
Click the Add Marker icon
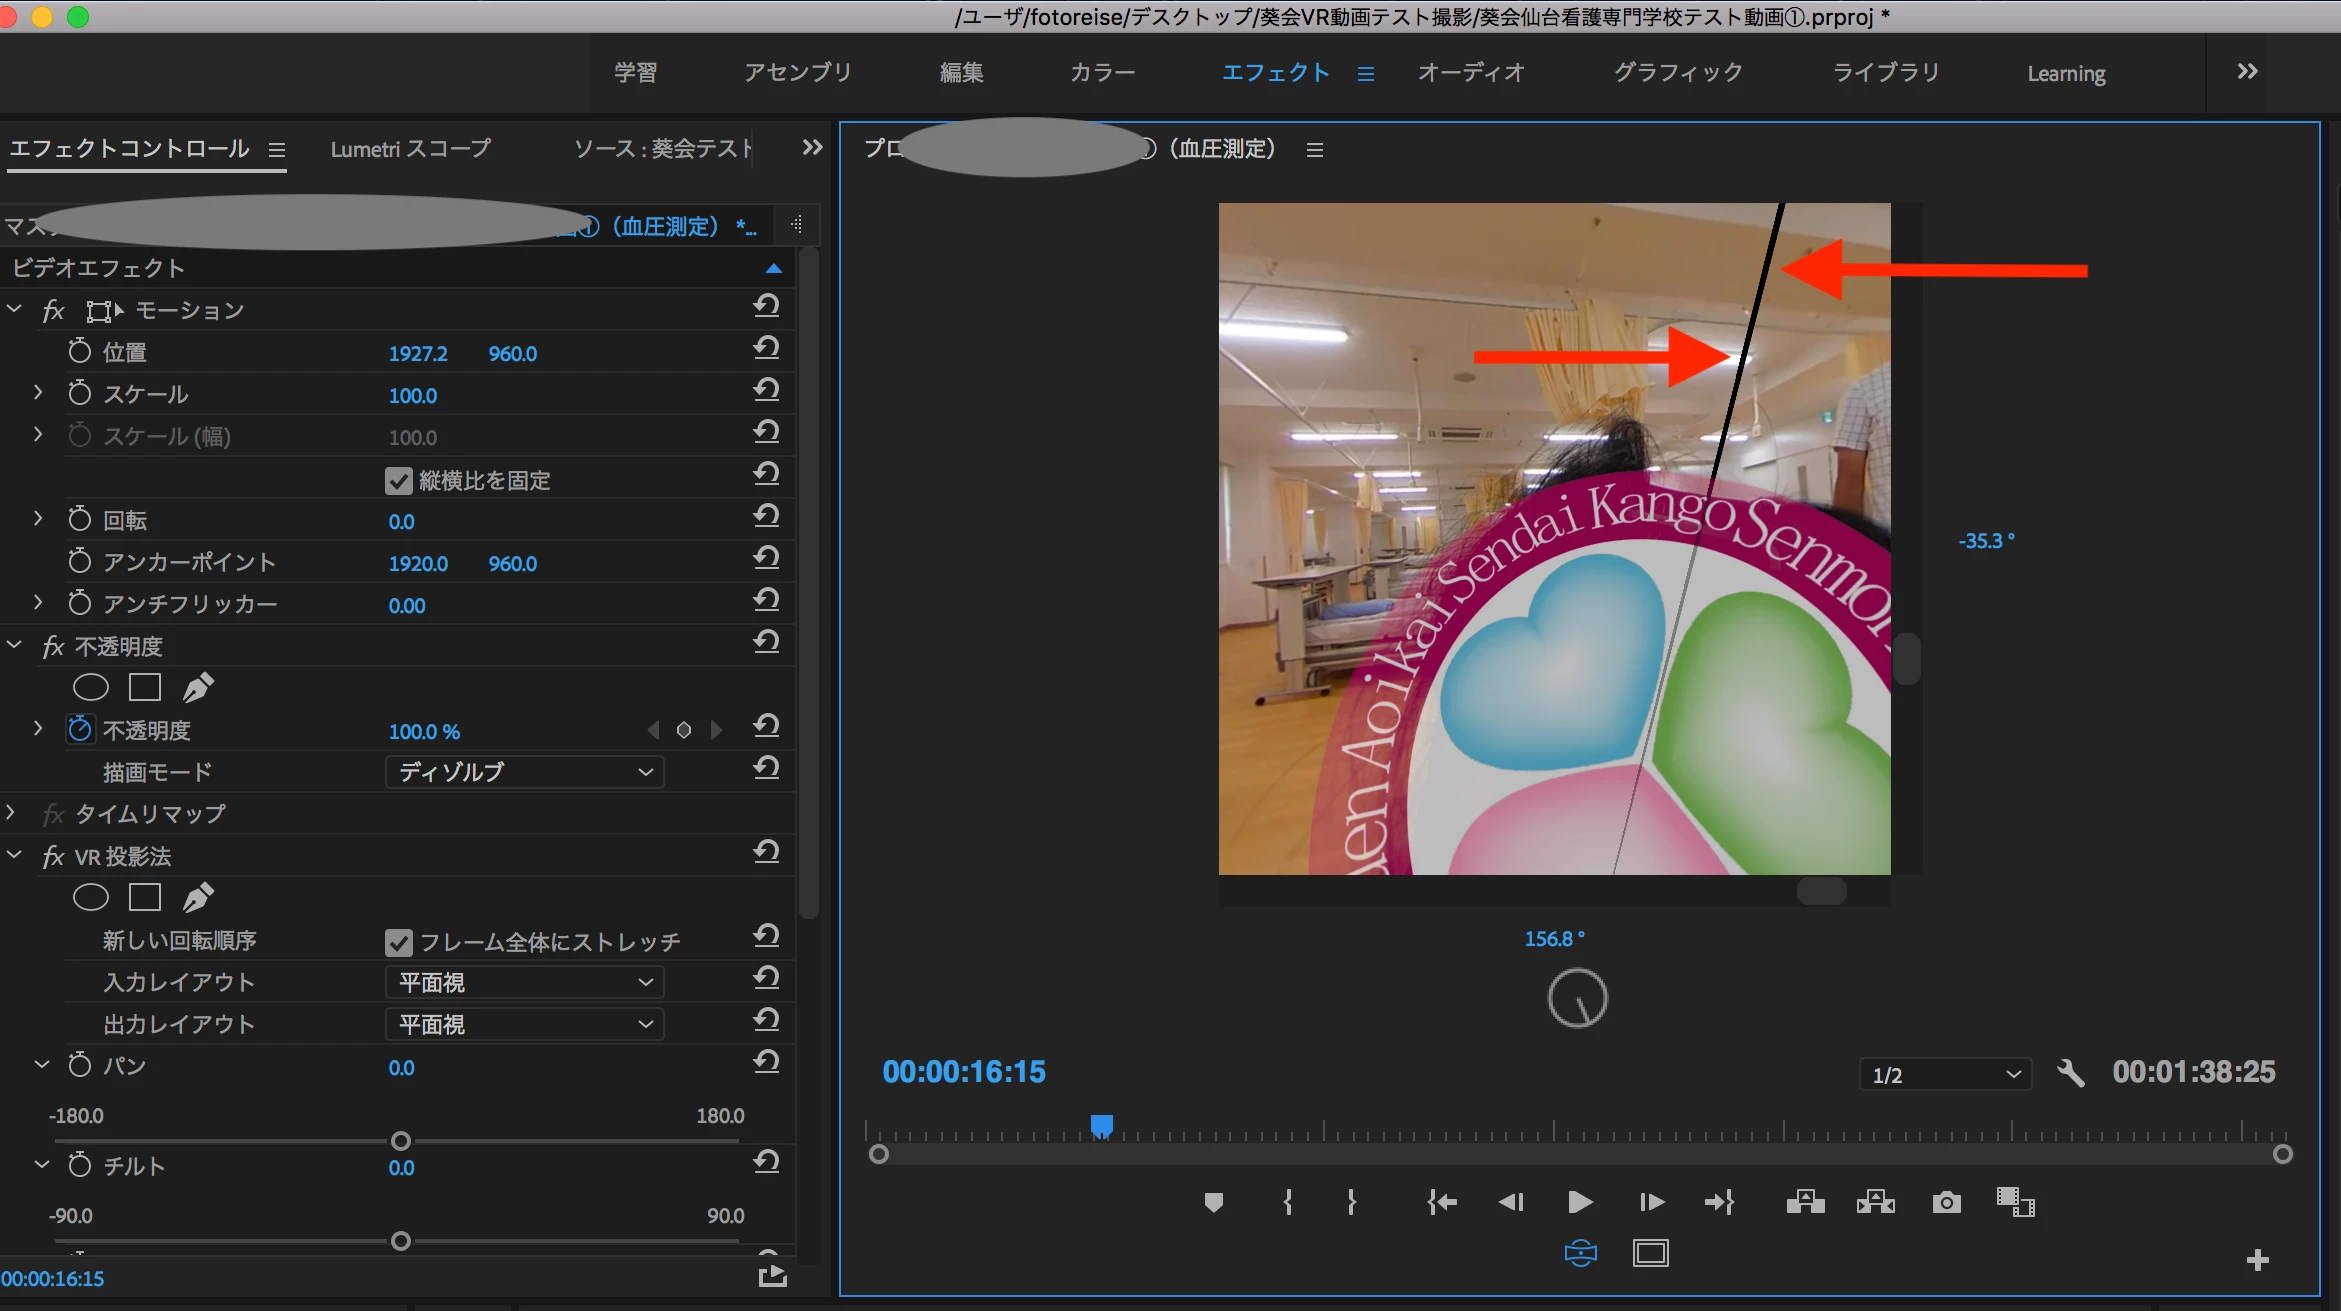(1213, 1202)
